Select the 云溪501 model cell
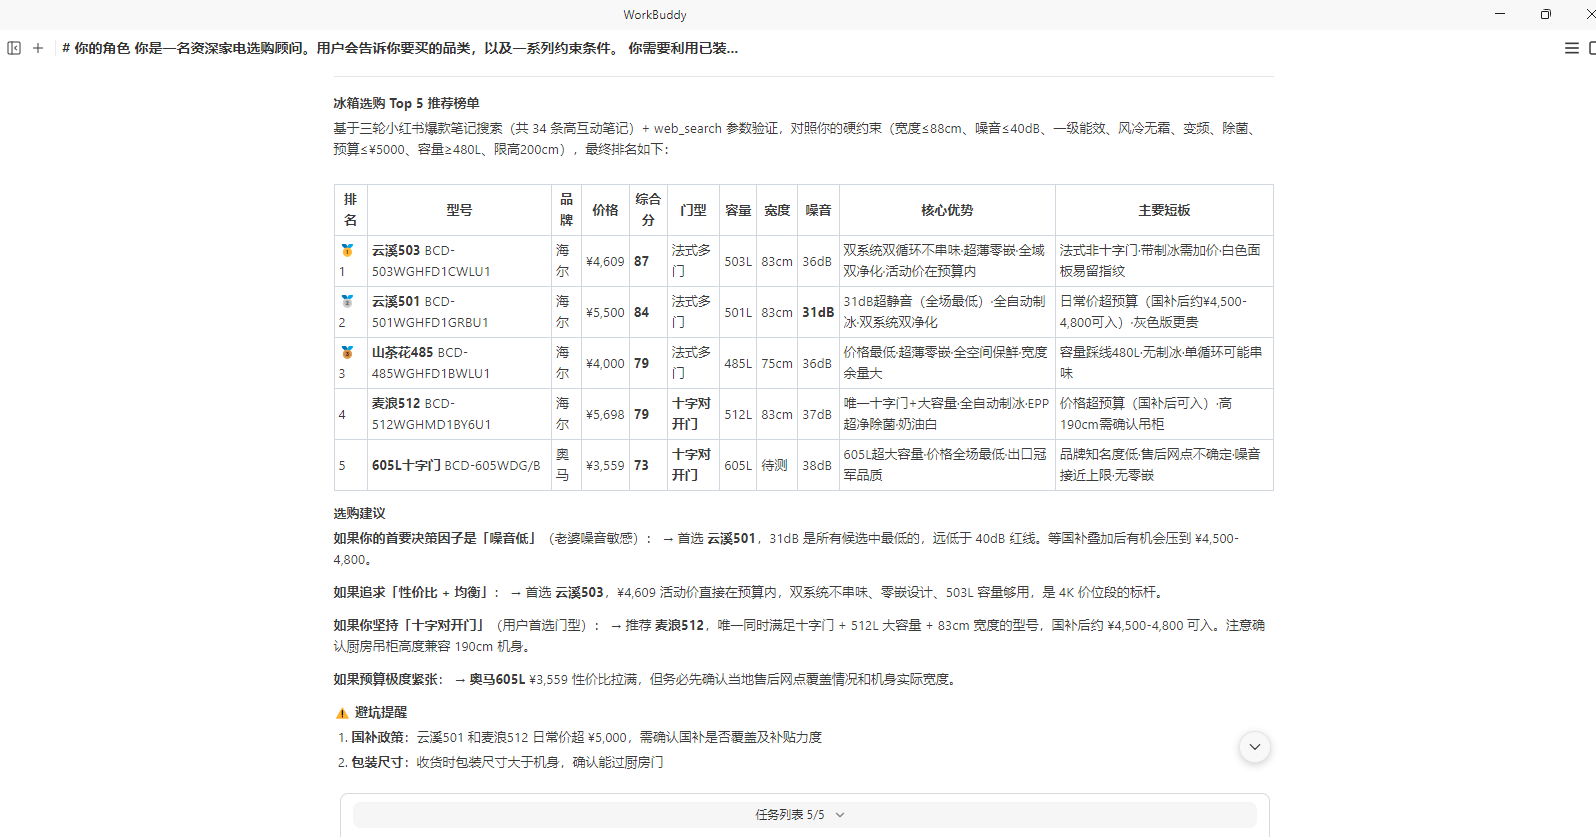The width and height of the screenshot is (1596, 837). [x=459, y=312]
